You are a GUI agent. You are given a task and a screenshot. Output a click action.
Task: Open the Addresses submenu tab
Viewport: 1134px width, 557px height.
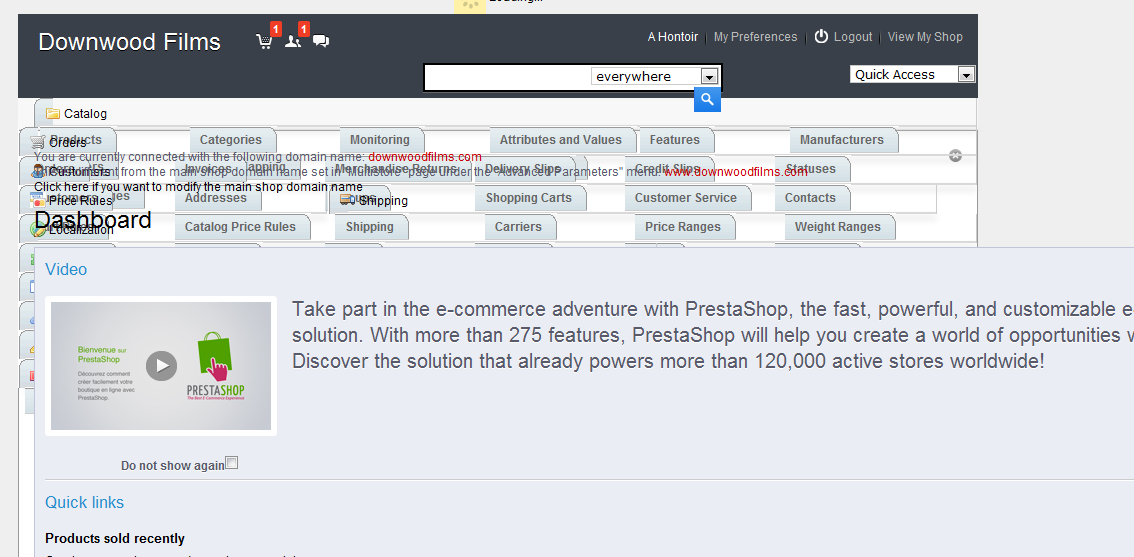(x=218, y=198)
